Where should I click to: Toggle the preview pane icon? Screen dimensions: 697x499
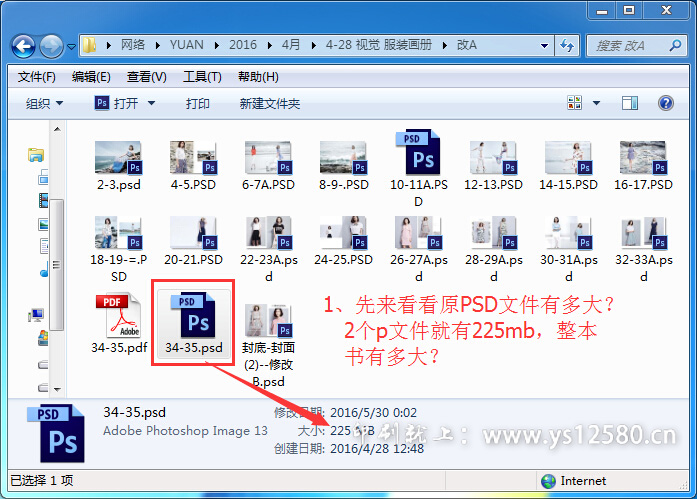[630, 103]
